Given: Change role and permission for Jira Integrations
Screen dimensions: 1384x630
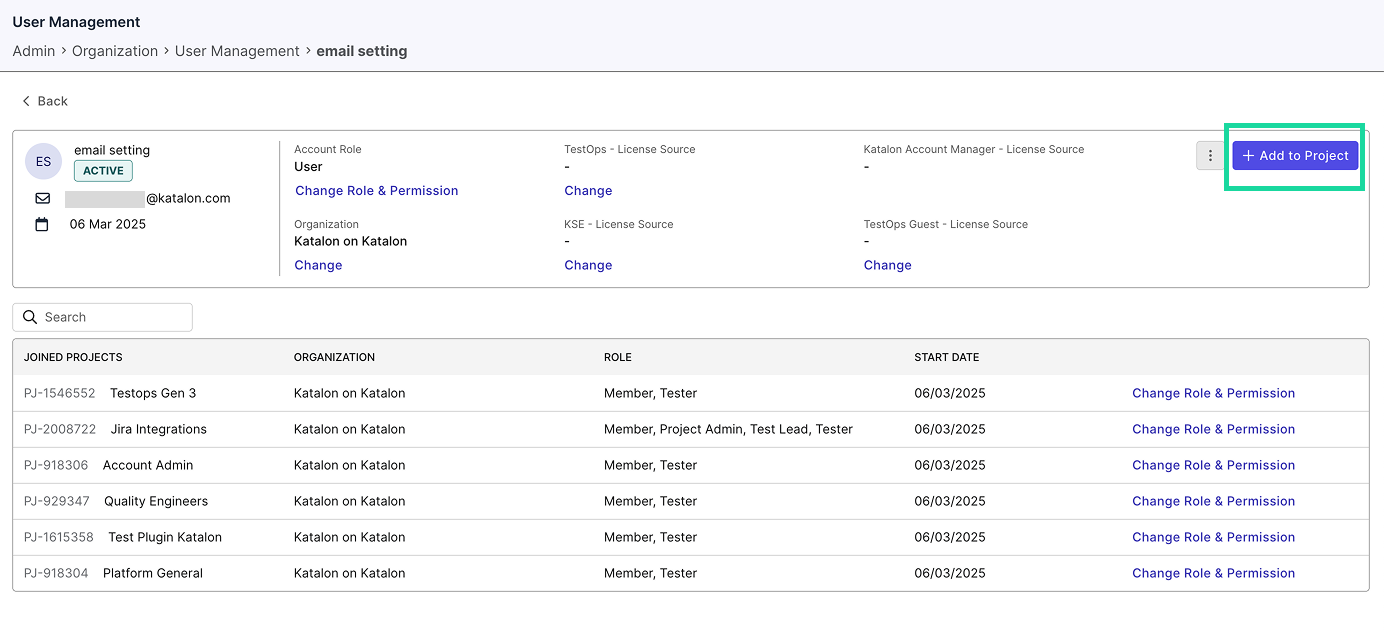Looking at the screenshot, I should click(x=1213, y=429).
